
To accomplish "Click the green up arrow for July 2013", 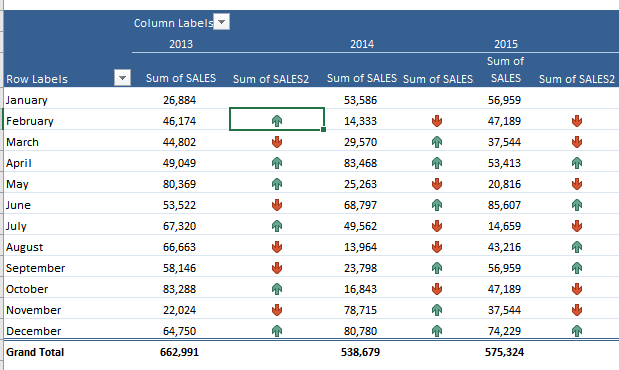I will click(x=277, y=225).
